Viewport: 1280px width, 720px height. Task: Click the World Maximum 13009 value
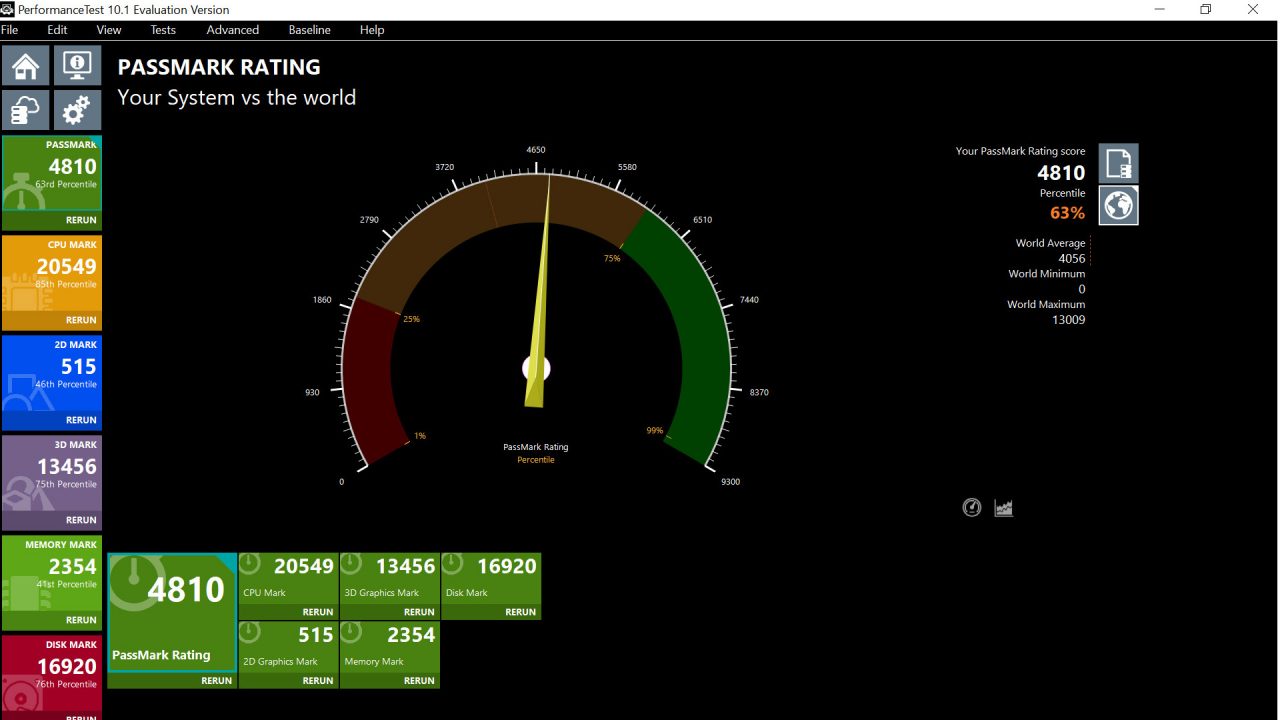[1068, 320]
